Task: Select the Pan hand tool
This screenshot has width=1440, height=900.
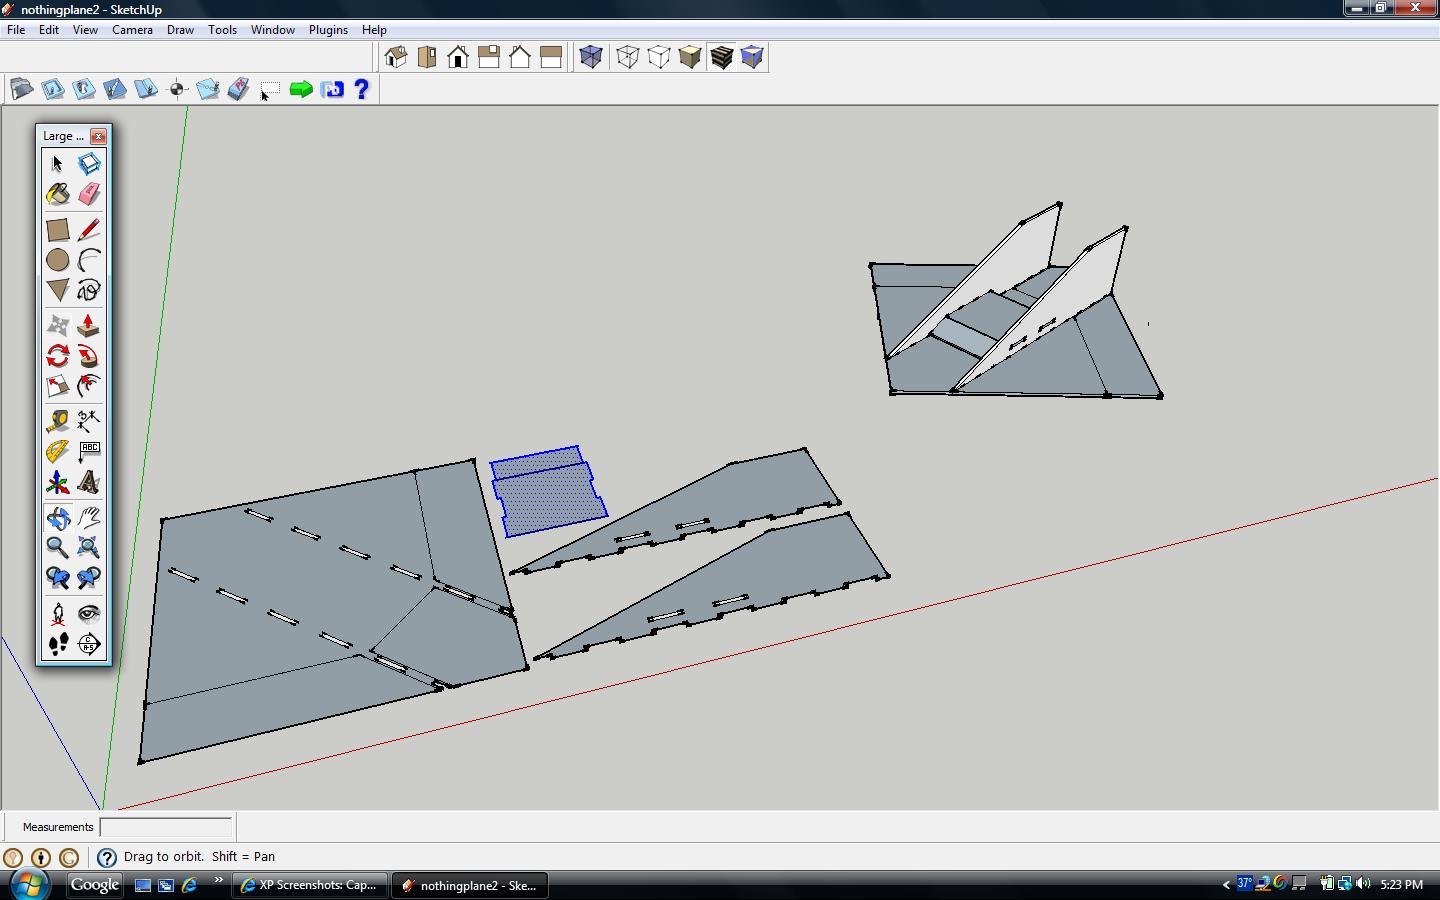Action: pyautogui.click(x=89, y=517)
